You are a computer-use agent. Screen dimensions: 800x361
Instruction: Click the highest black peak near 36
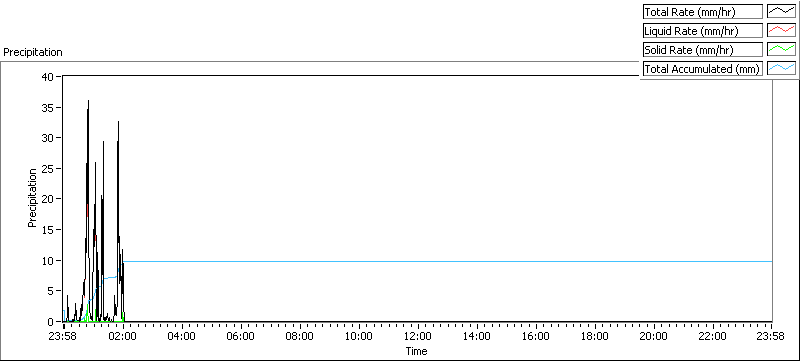pyautogui.click(x=88, y=101)
